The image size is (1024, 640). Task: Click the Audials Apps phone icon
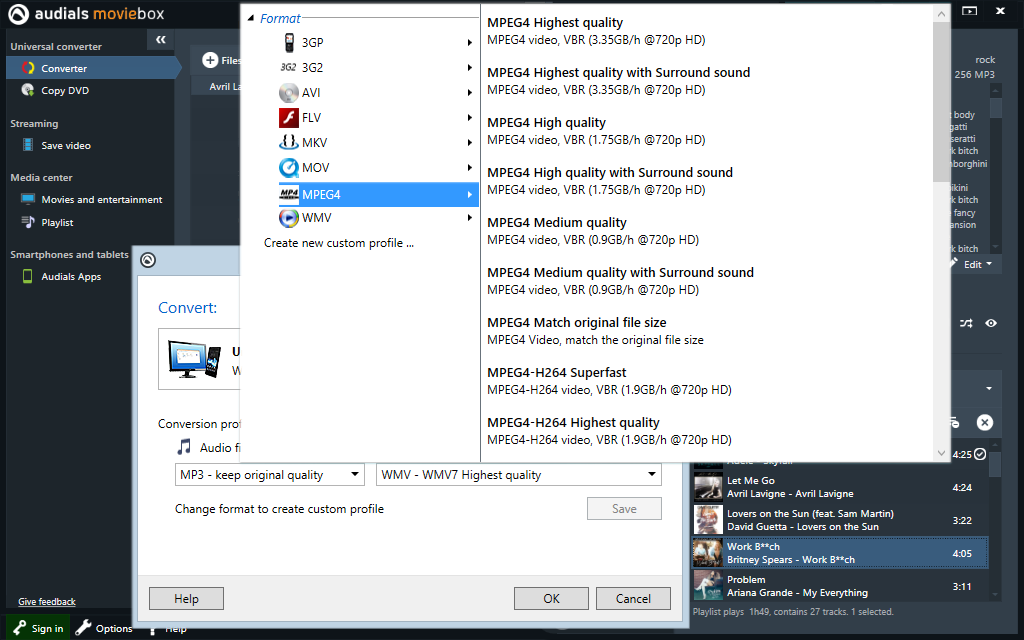(x=27, y=276)
